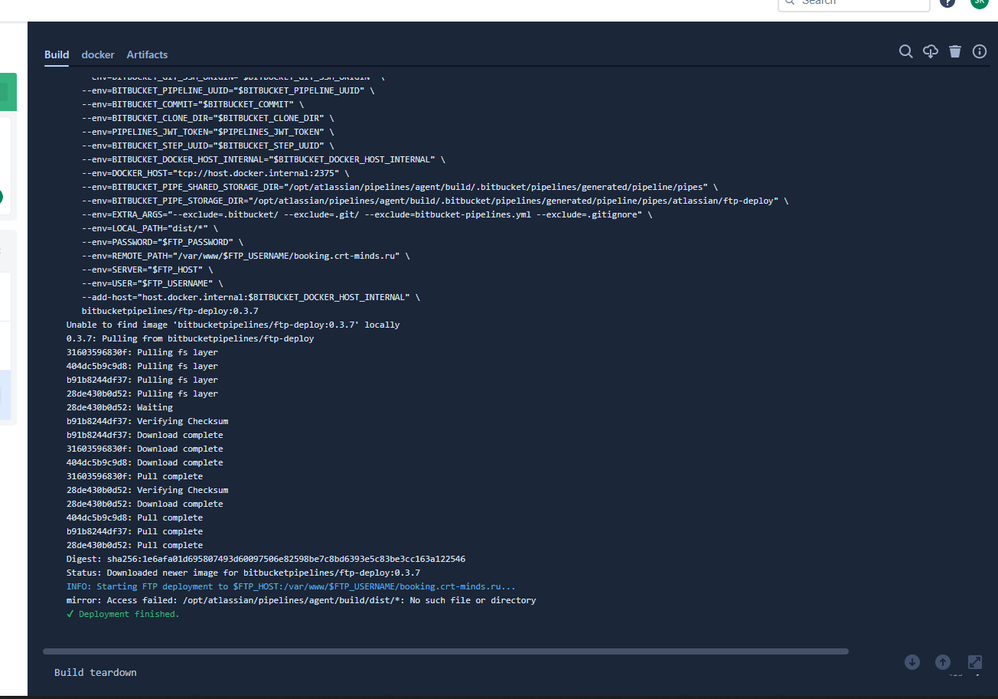
Task: Click the '0.3.7: Pulling from bitbucketpipelines/ftp-deploy' line
Action: [x=190, y=339]
